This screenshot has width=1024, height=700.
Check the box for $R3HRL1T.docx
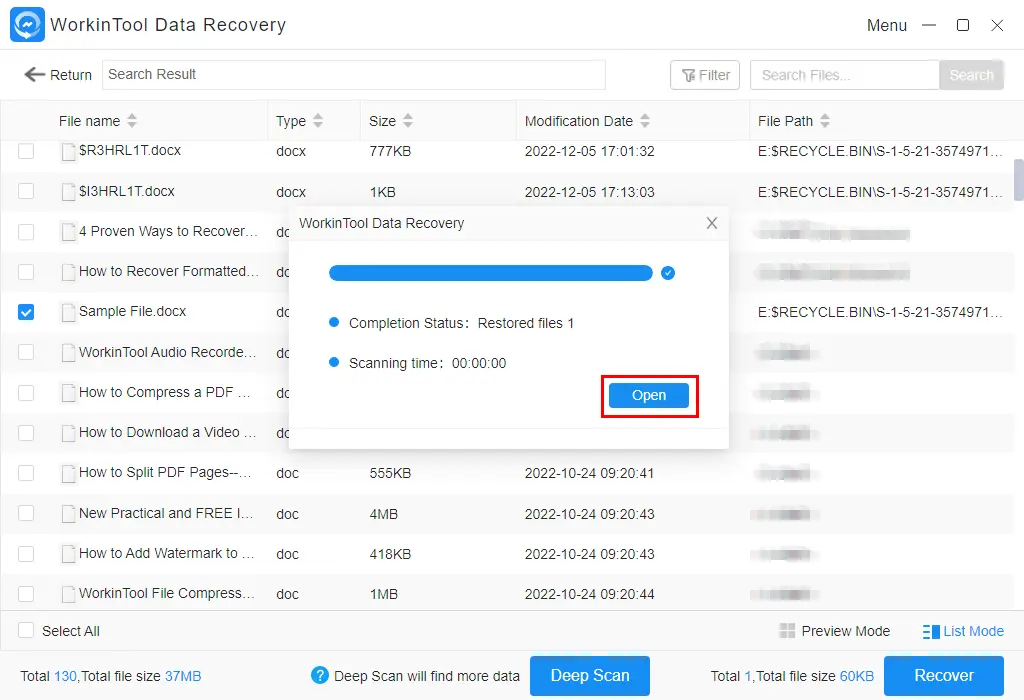(26, 151)
